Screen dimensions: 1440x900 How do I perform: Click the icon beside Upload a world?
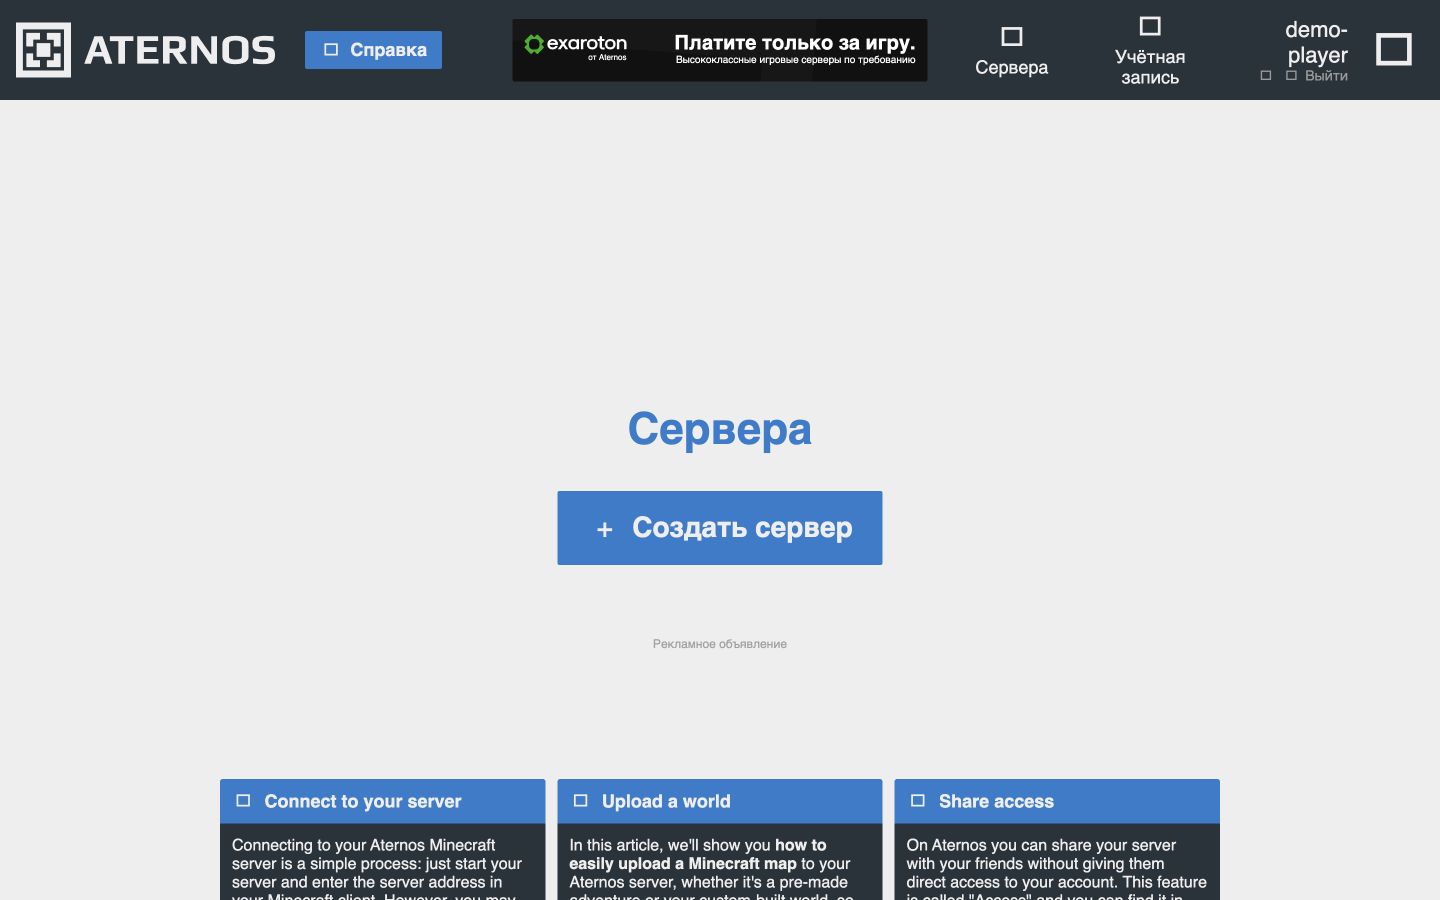coord(581,801)
